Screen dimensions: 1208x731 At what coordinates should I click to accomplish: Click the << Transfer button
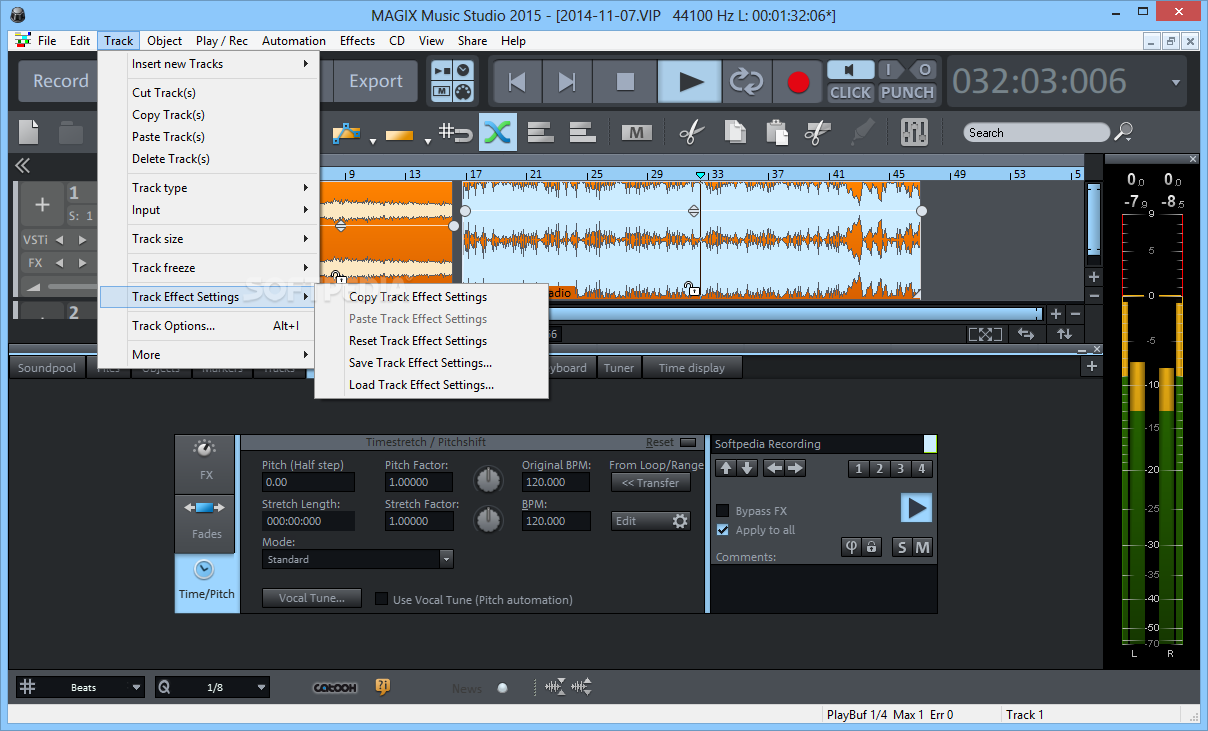point(650,483)
